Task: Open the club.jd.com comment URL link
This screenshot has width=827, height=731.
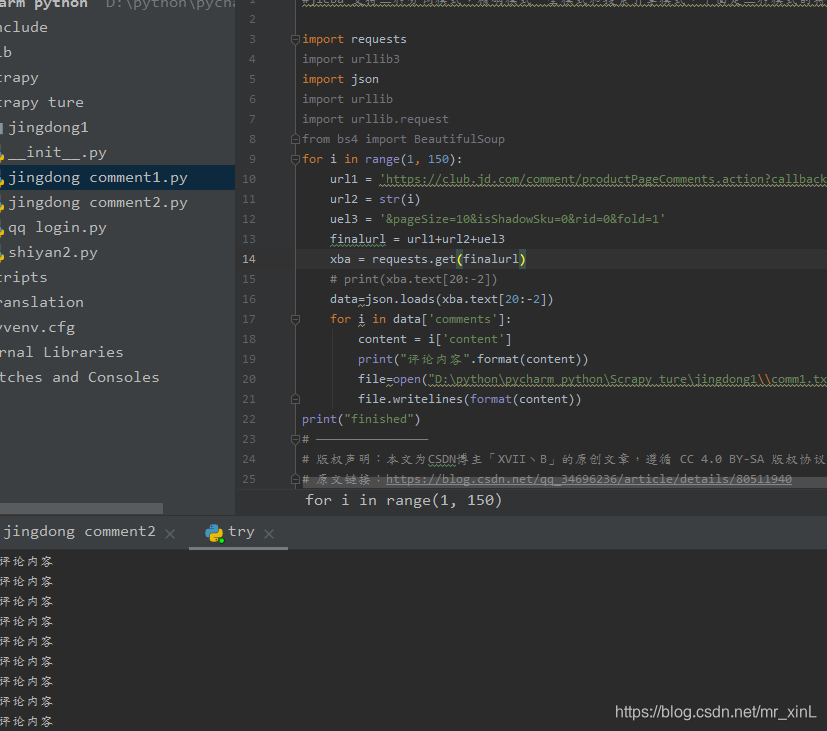Action: pyautogui.click(x=603, y=179)
